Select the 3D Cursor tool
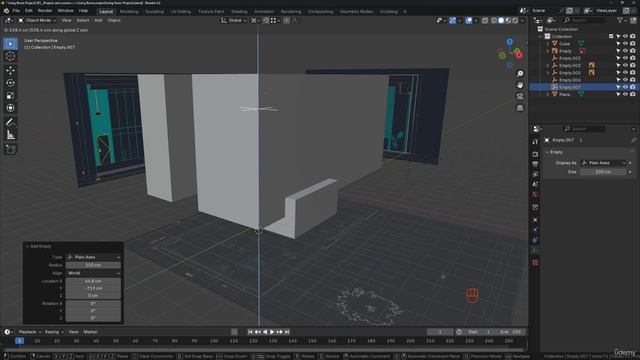The height and width of the screenshot is (360, 640). point(11,56)
